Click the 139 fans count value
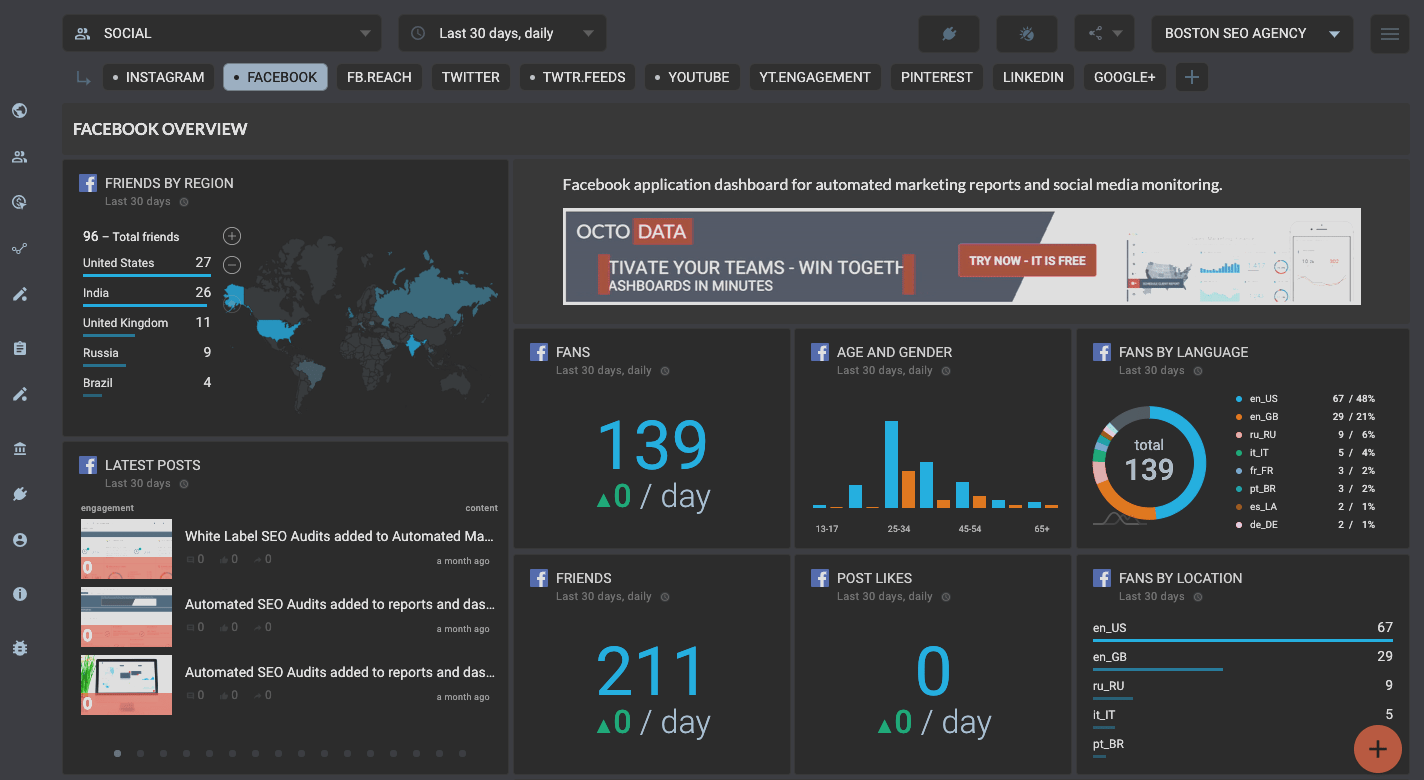 652,444
